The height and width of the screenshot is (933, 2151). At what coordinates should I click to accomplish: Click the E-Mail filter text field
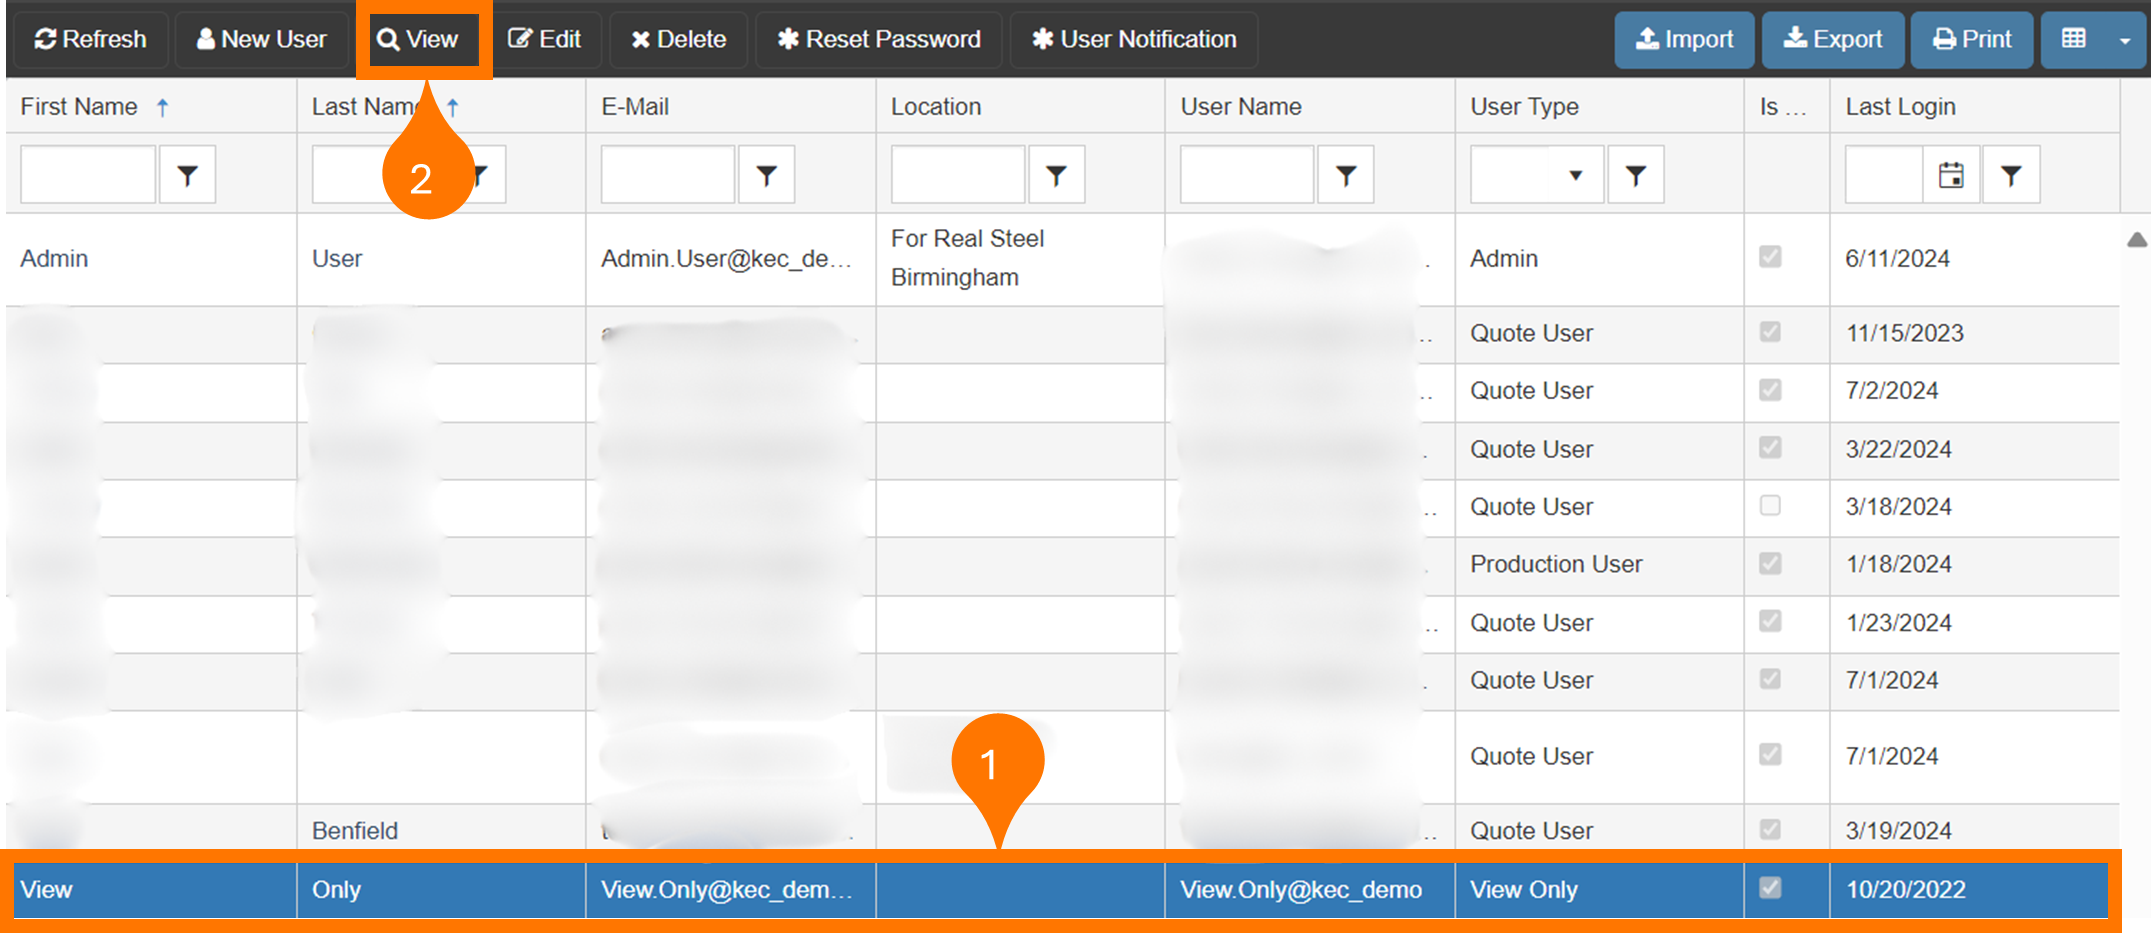tap(668, 175)
